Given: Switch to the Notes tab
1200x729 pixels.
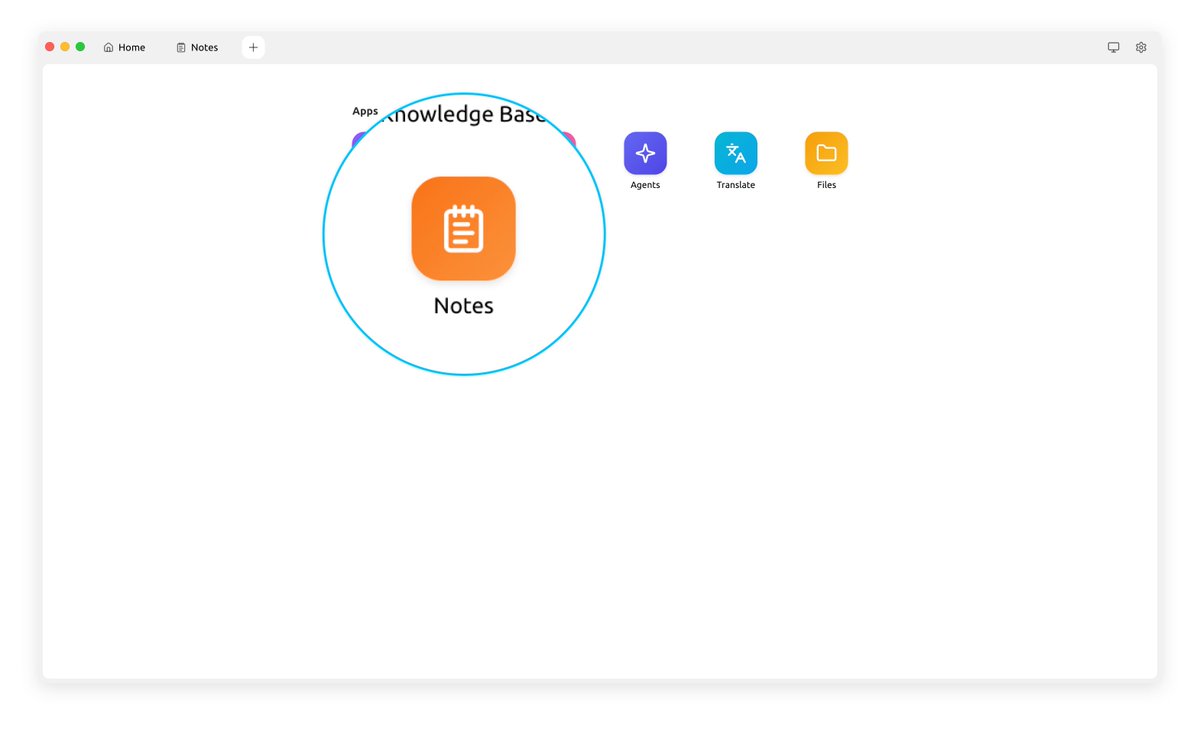Looking at the screenshot, I should coord(197,47).
